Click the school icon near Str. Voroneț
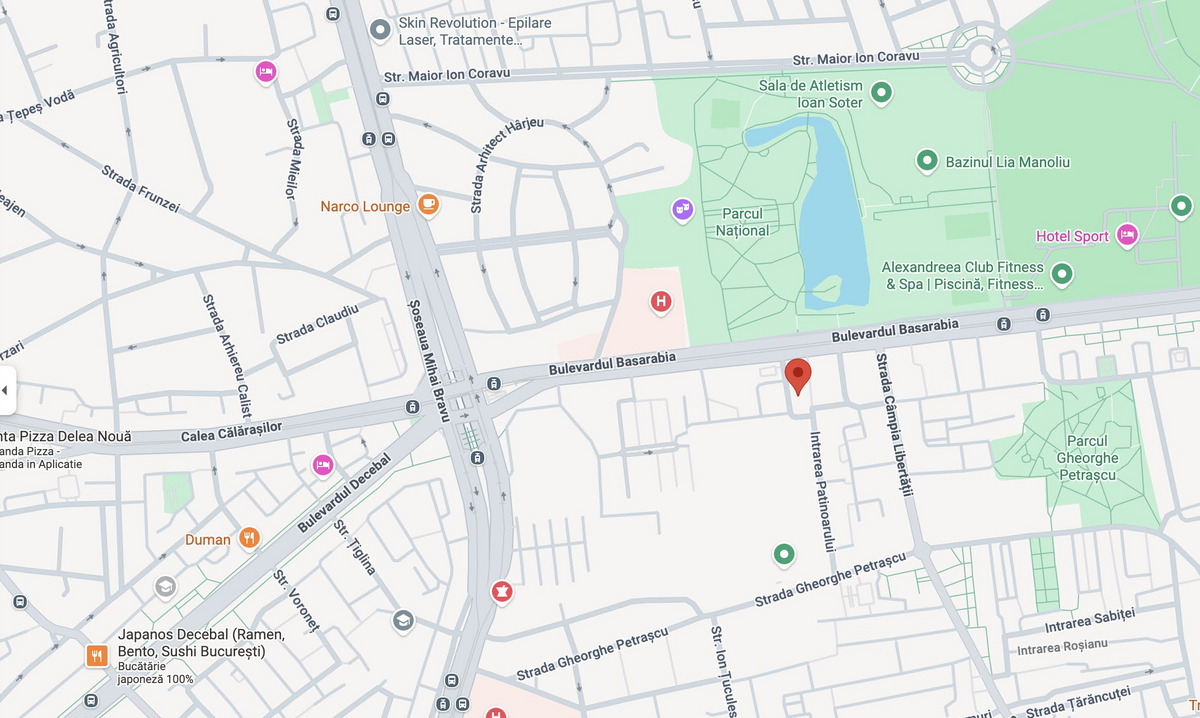Viewport: 1200px width, 718px height. [x=402, y=621]
